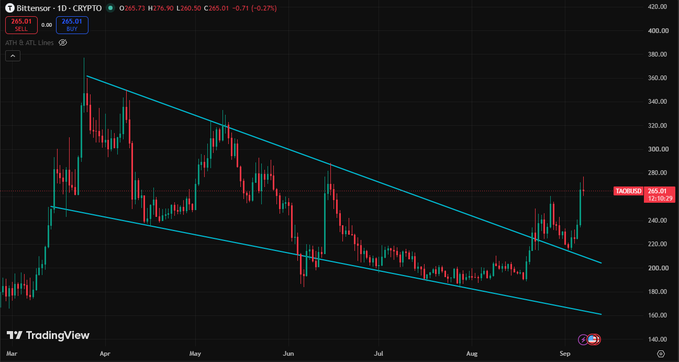
Task: Click the Bittensor · 1D · CRYPTO title
Action: (x=59, y=8)
